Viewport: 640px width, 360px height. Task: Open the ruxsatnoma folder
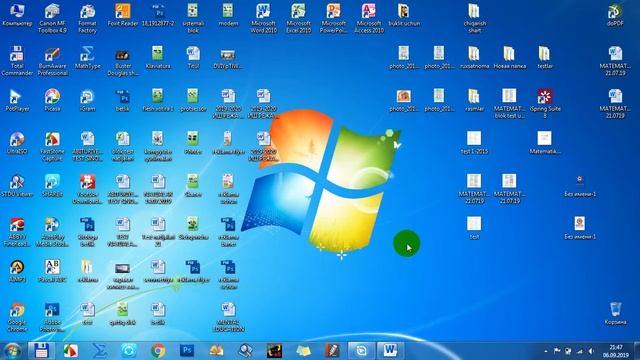[474, 58]
